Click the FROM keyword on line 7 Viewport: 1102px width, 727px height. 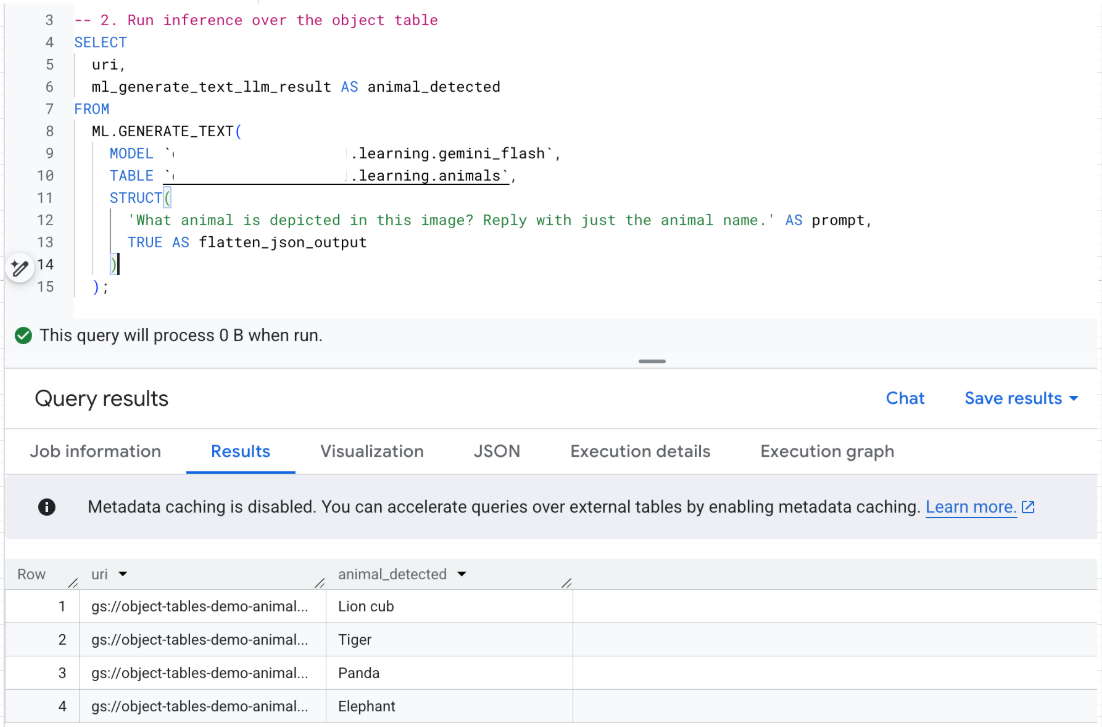pos(91,109)
